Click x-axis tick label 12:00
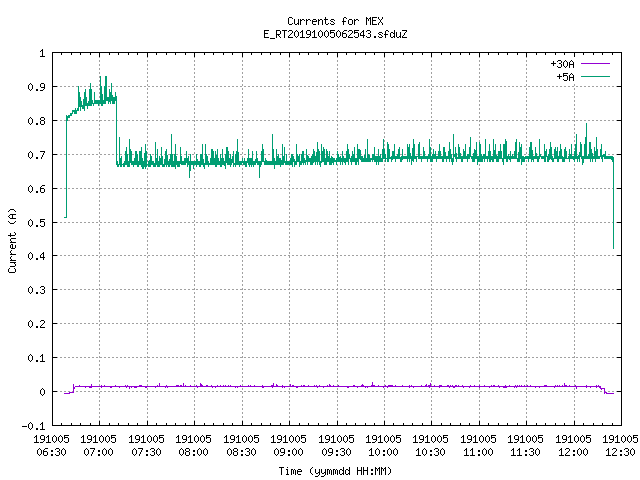This screenshot has width=640, height=480. tap(573, 452)
